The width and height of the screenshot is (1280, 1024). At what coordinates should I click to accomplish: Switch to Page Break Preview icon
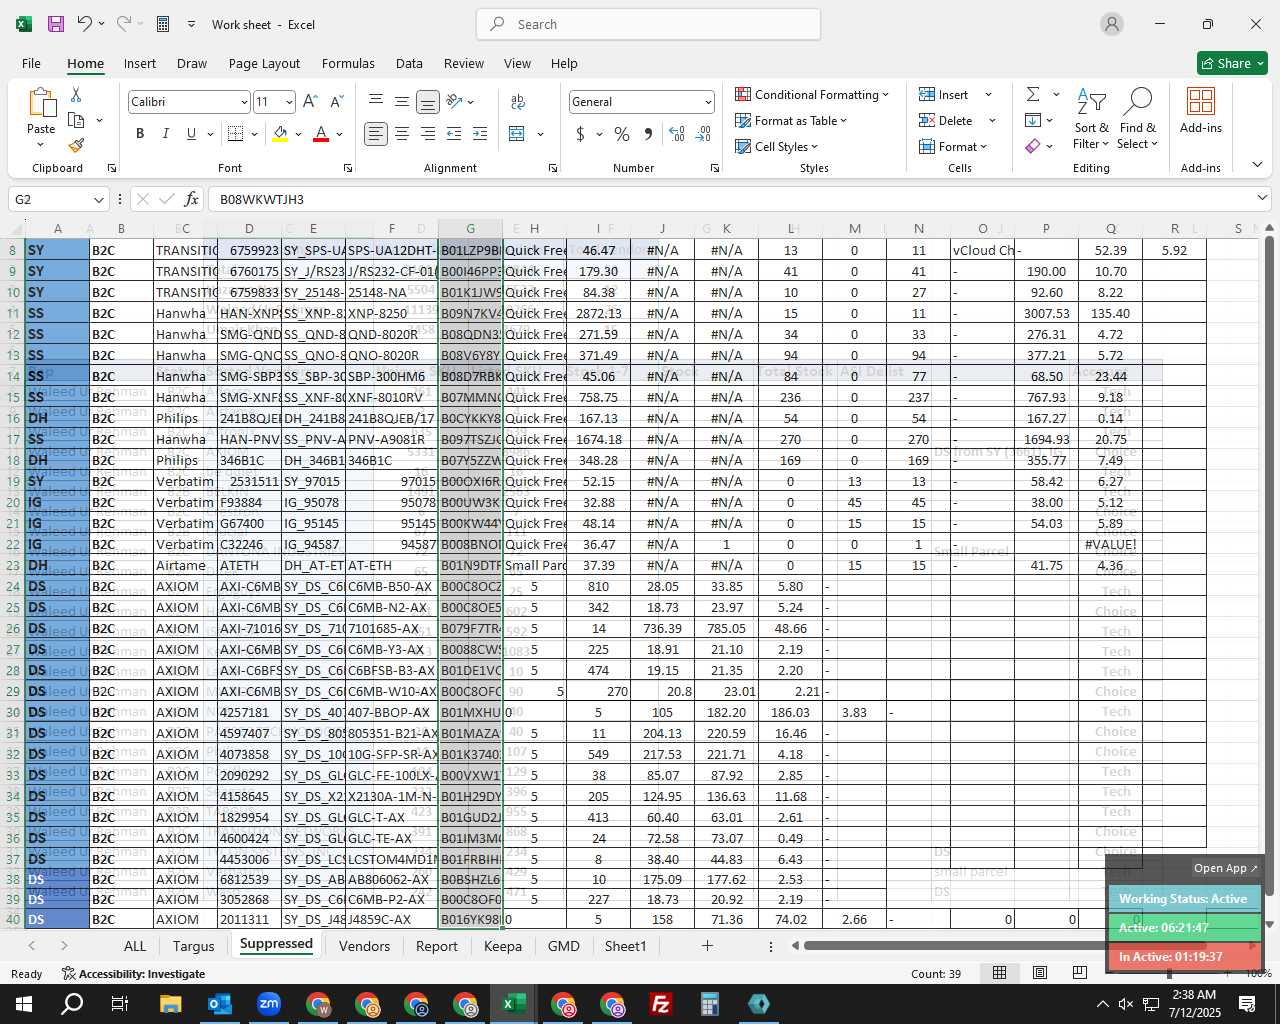click(x=1079, y=973)
